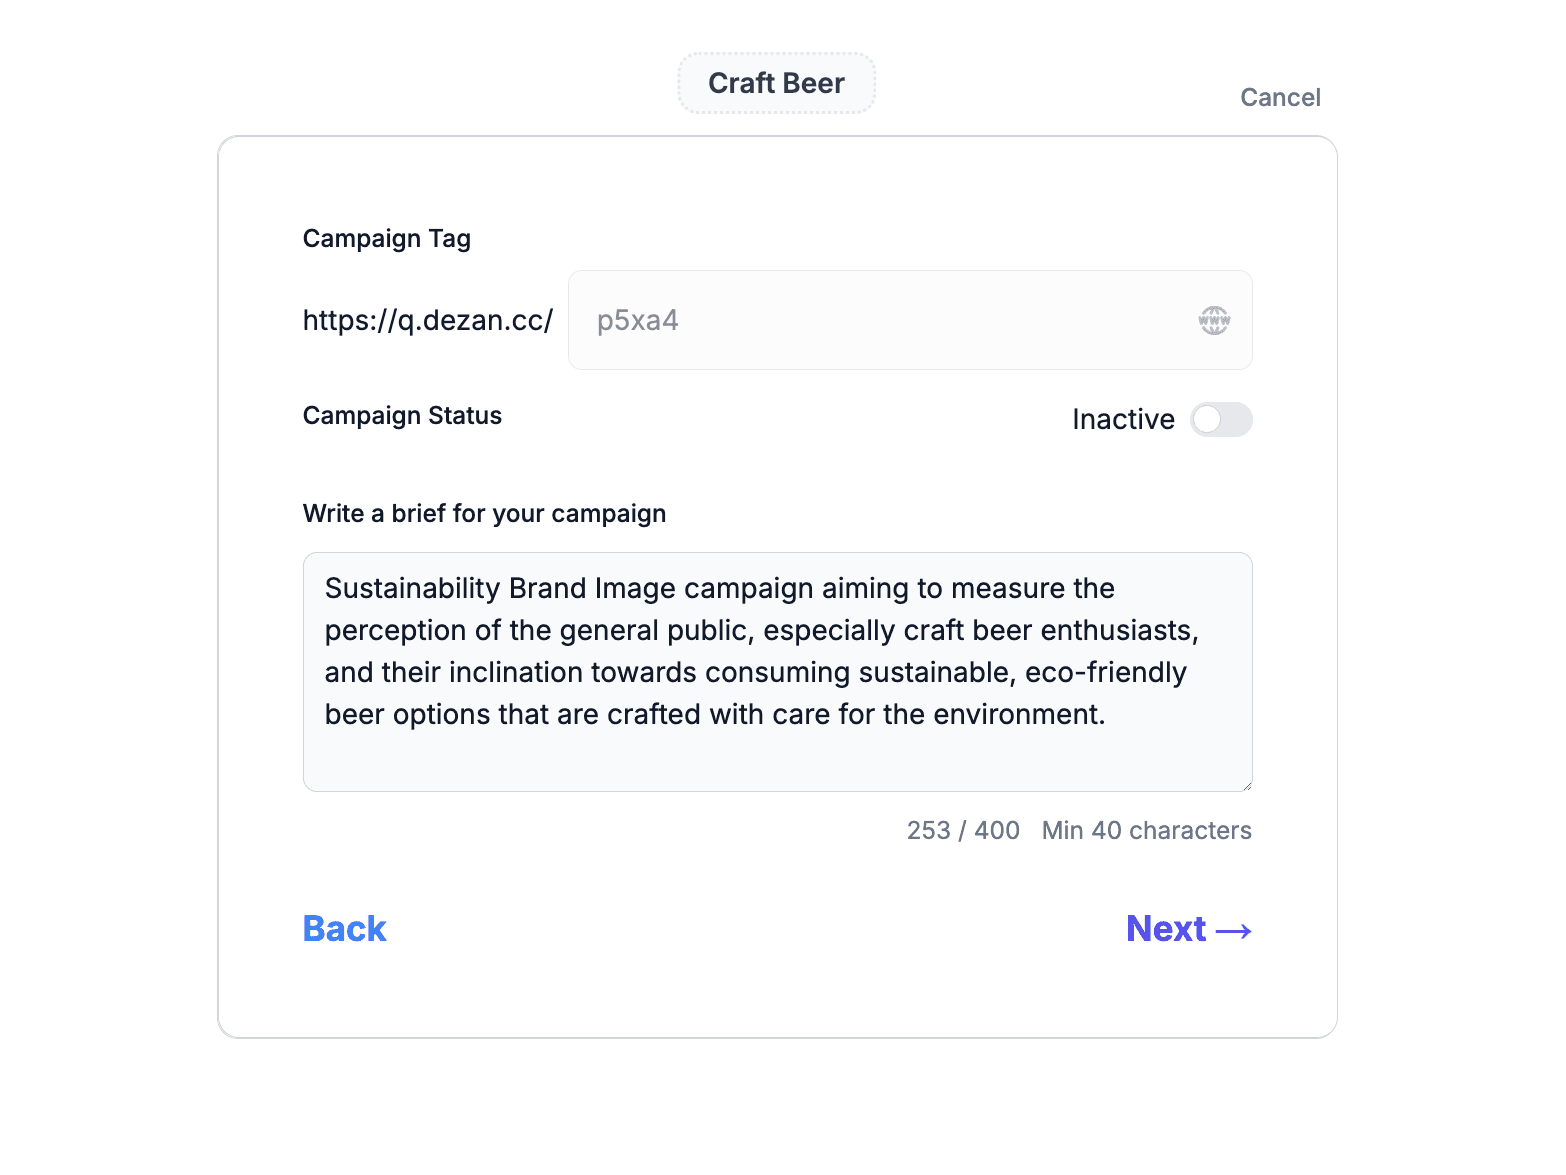Focus the campaign tag input with p5xa4
1566x1175 pixels.
(880, 320)
